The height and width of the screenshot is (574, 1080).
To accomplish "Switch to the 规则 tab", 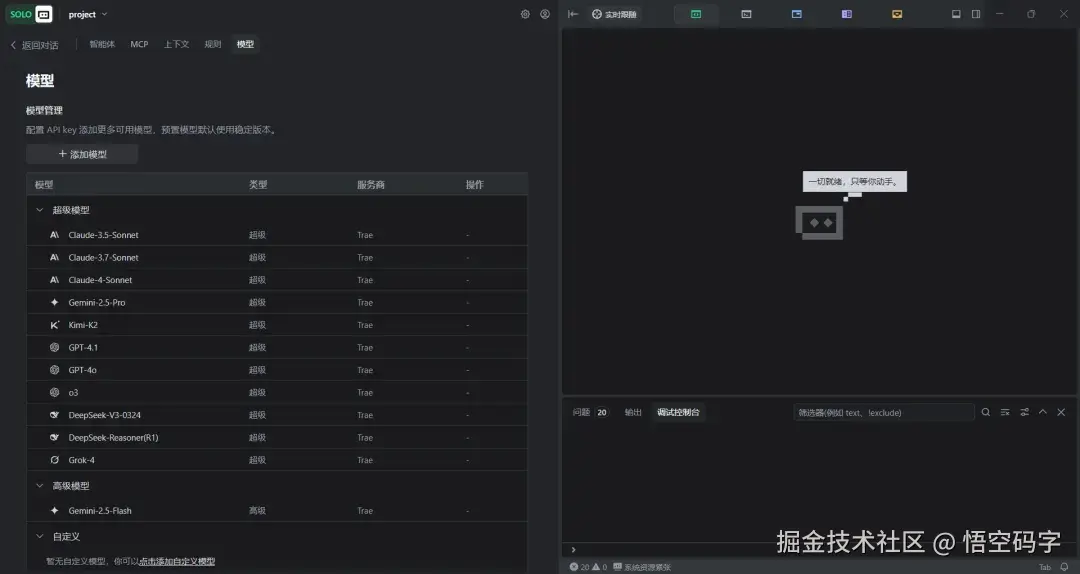I will [x=213, y=44].
